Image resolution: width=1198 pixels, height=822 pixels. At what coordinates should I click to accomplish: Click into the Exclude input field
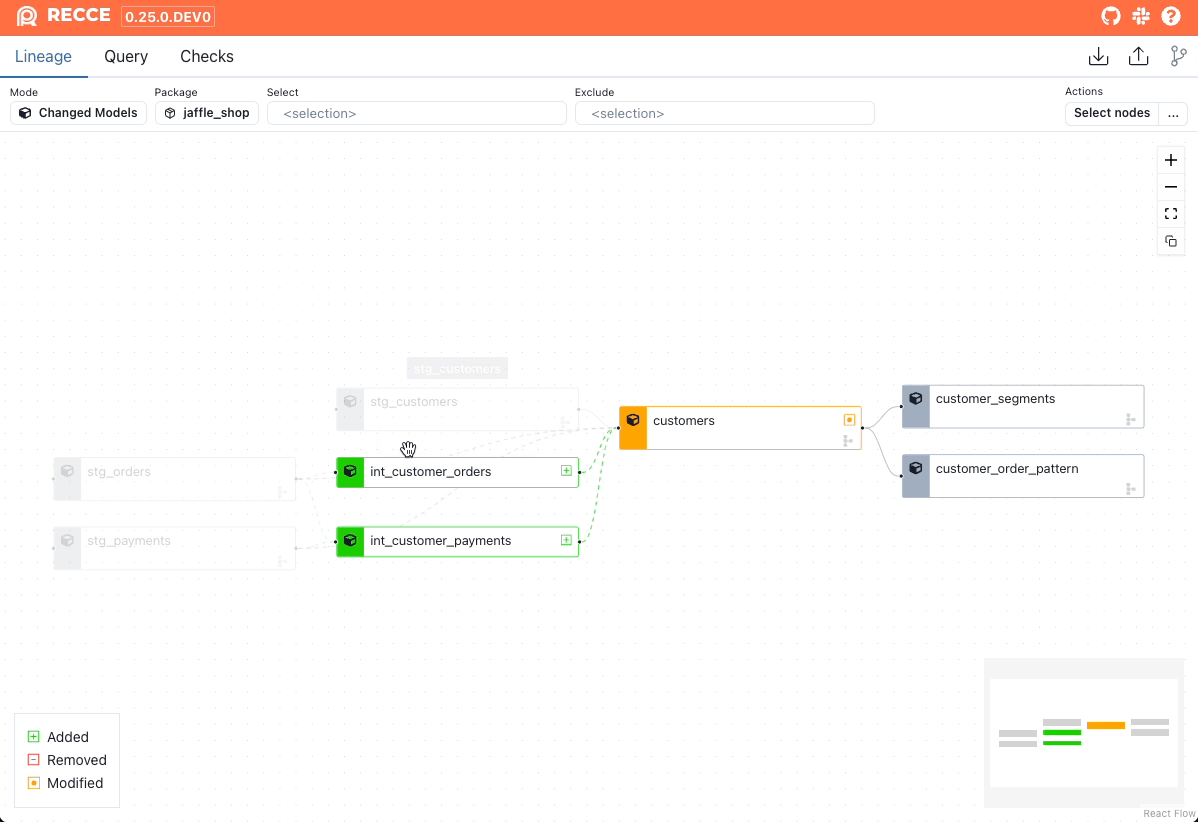point(724,114)
